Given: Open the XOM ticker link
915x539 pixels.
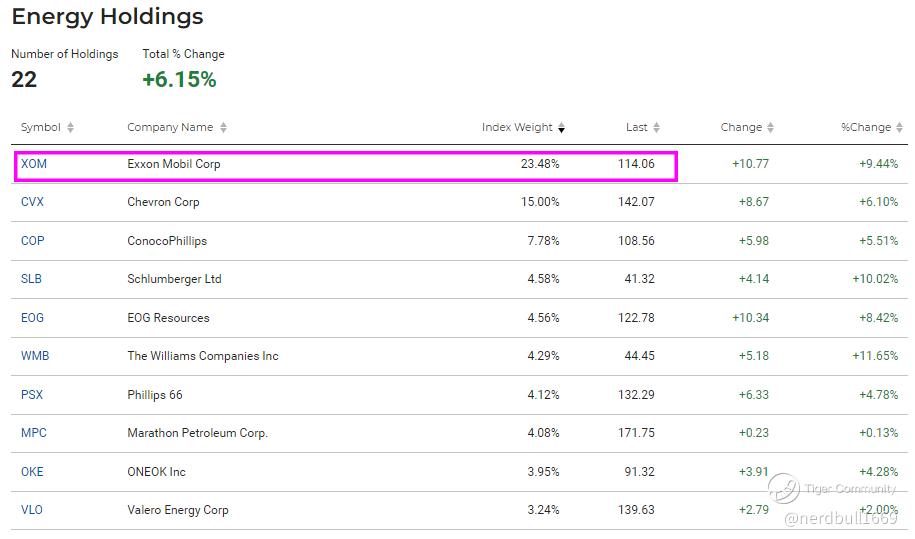Looking at the screenshot, I should pos(34,164).
